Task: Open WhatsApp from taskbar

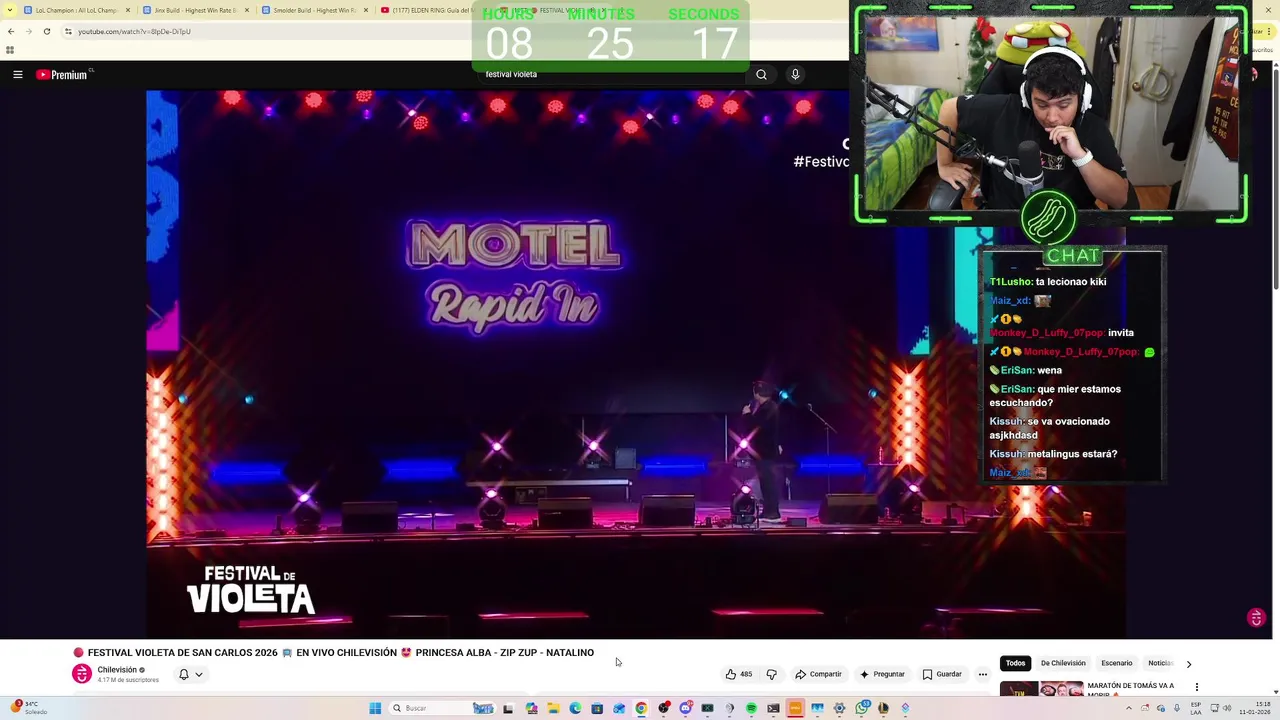Action: tap(861, 708)
